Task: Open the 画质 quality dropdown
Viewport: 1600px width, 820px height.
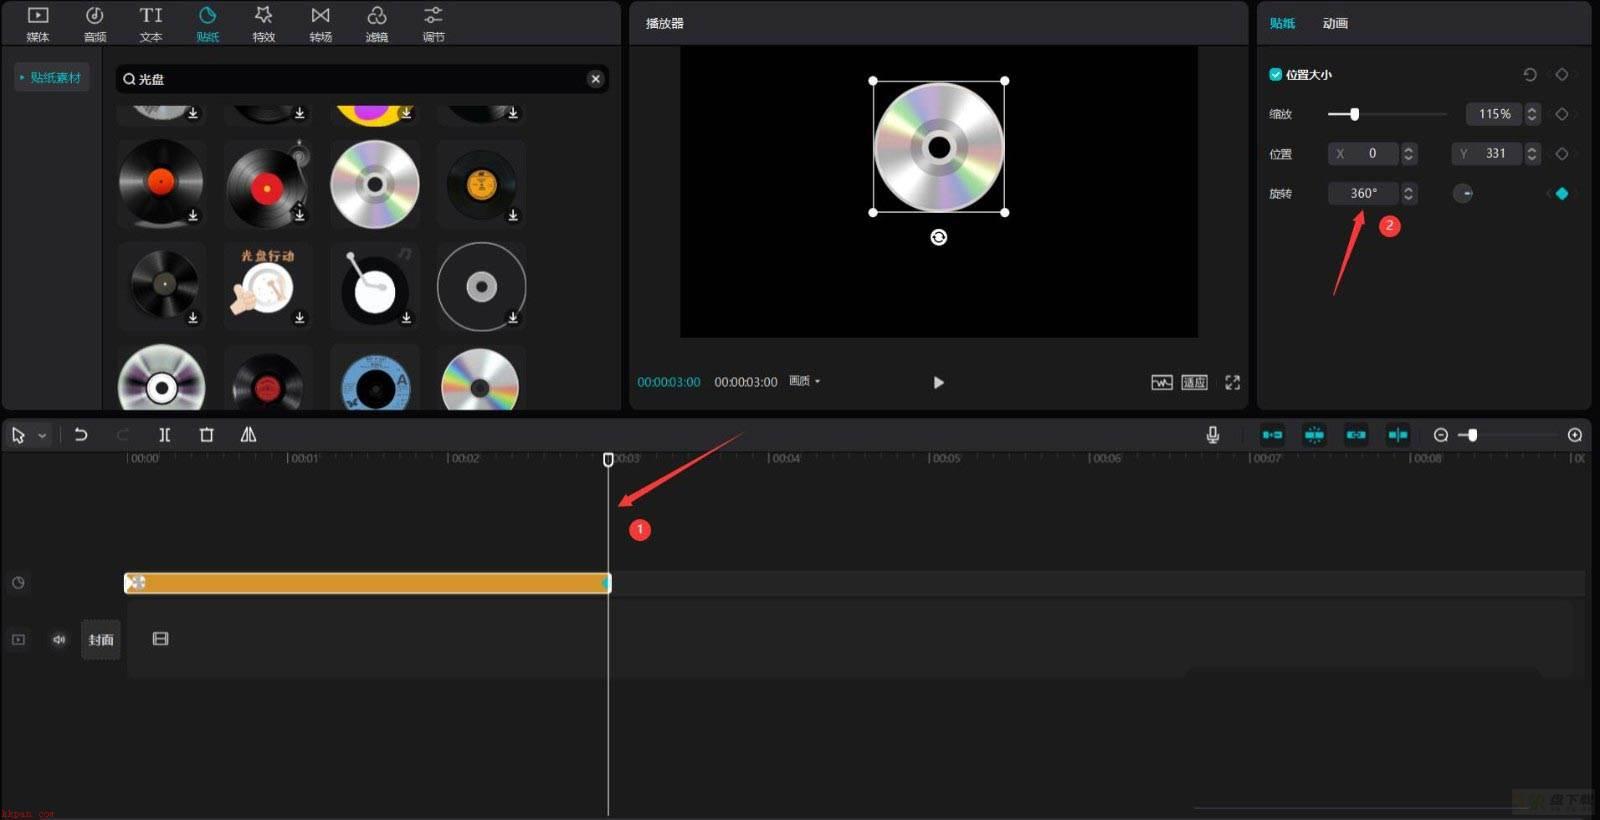Action: pos(805,381)
